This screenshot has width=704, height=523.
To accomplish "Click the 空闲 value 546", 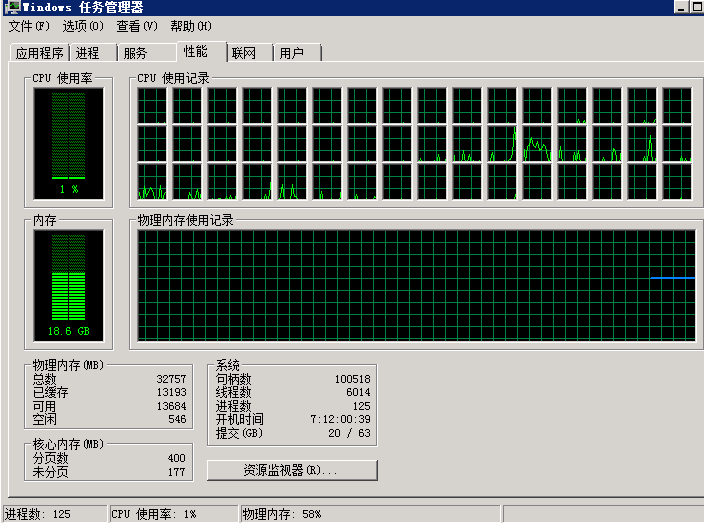I will coord(177,419).
